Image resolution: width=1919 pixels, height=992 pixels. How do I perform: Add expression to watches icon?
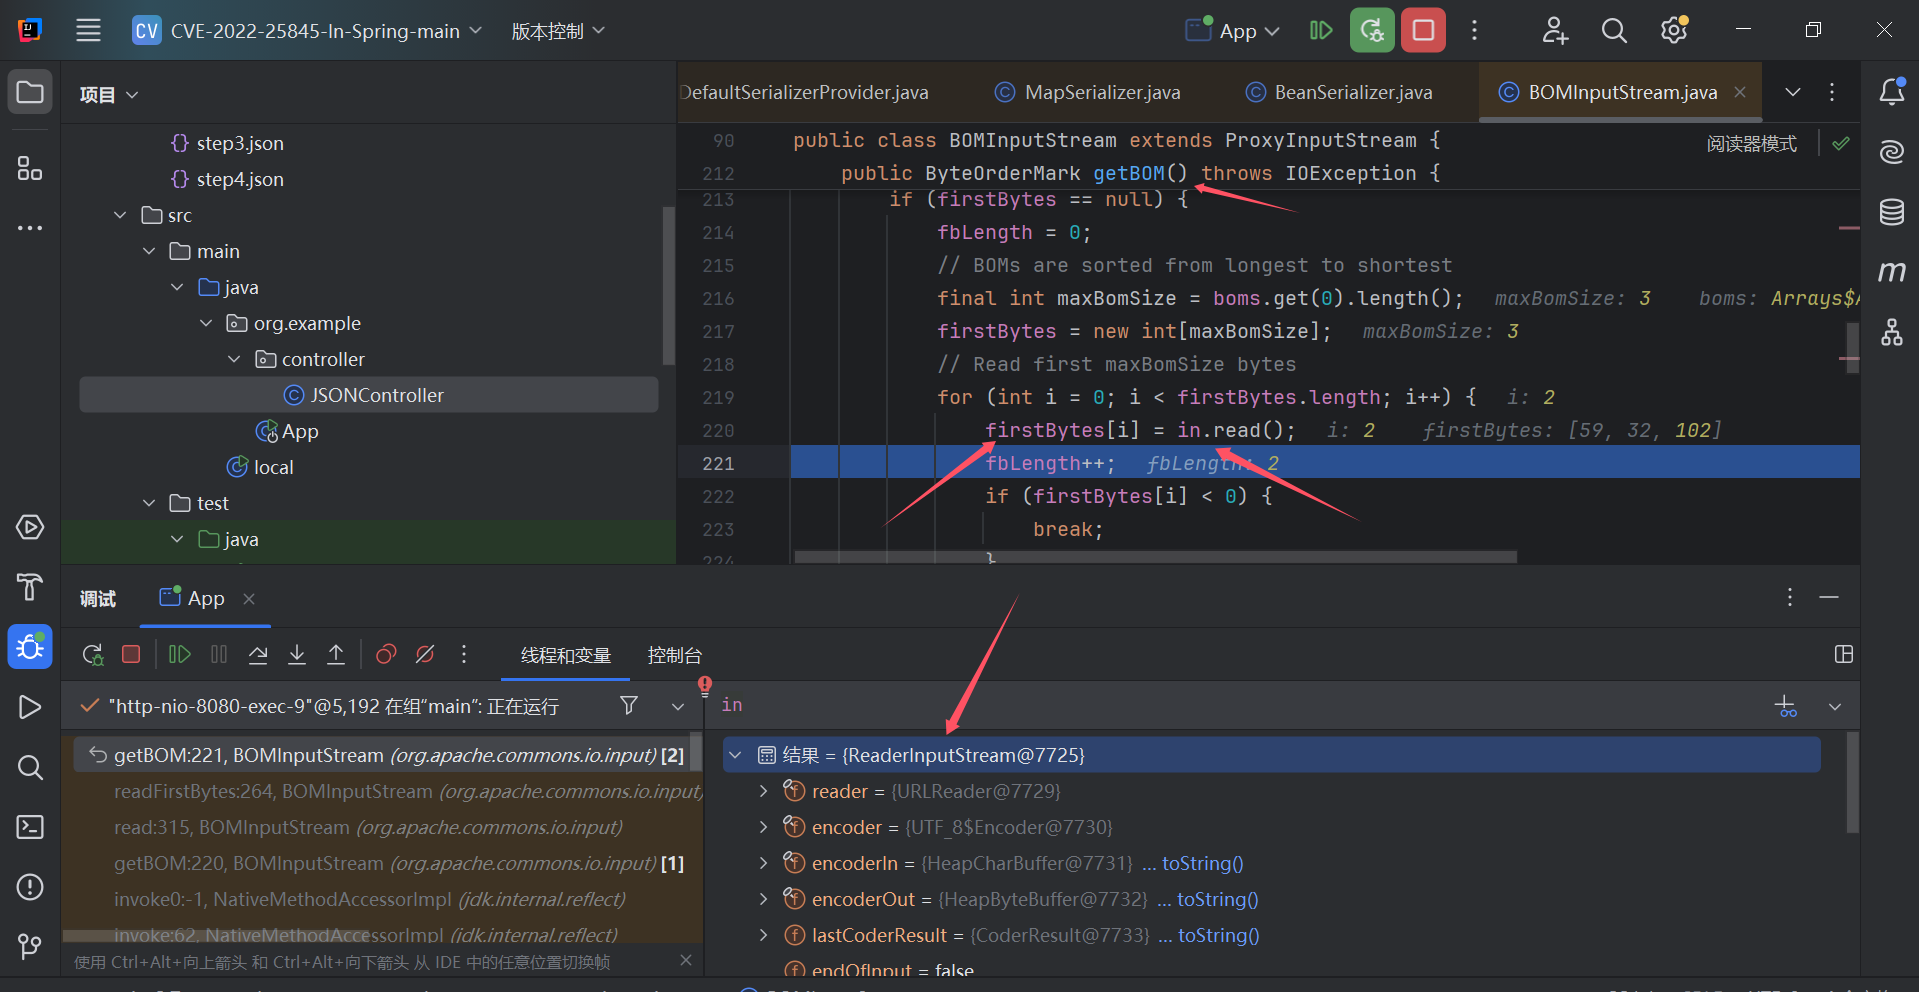[1785, 706]
